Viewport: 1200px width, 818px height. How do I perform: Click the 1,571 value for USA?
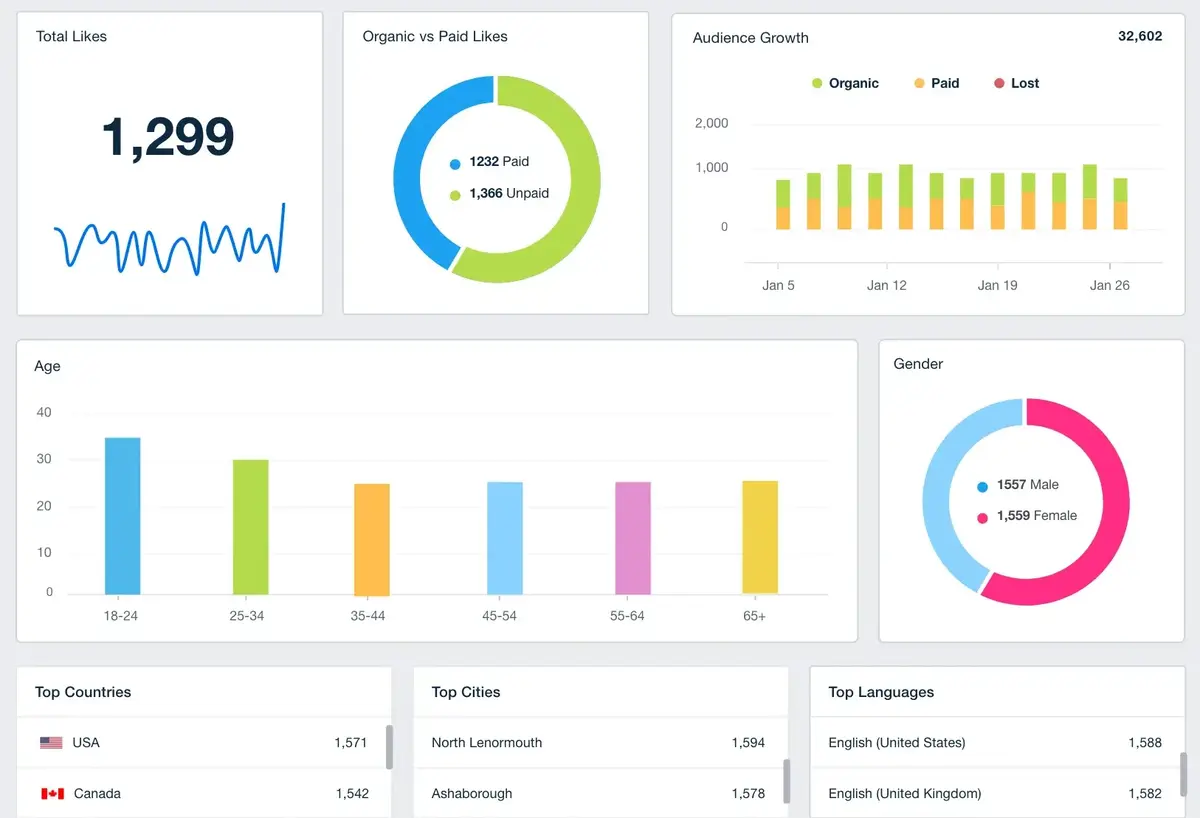[351, 743]
